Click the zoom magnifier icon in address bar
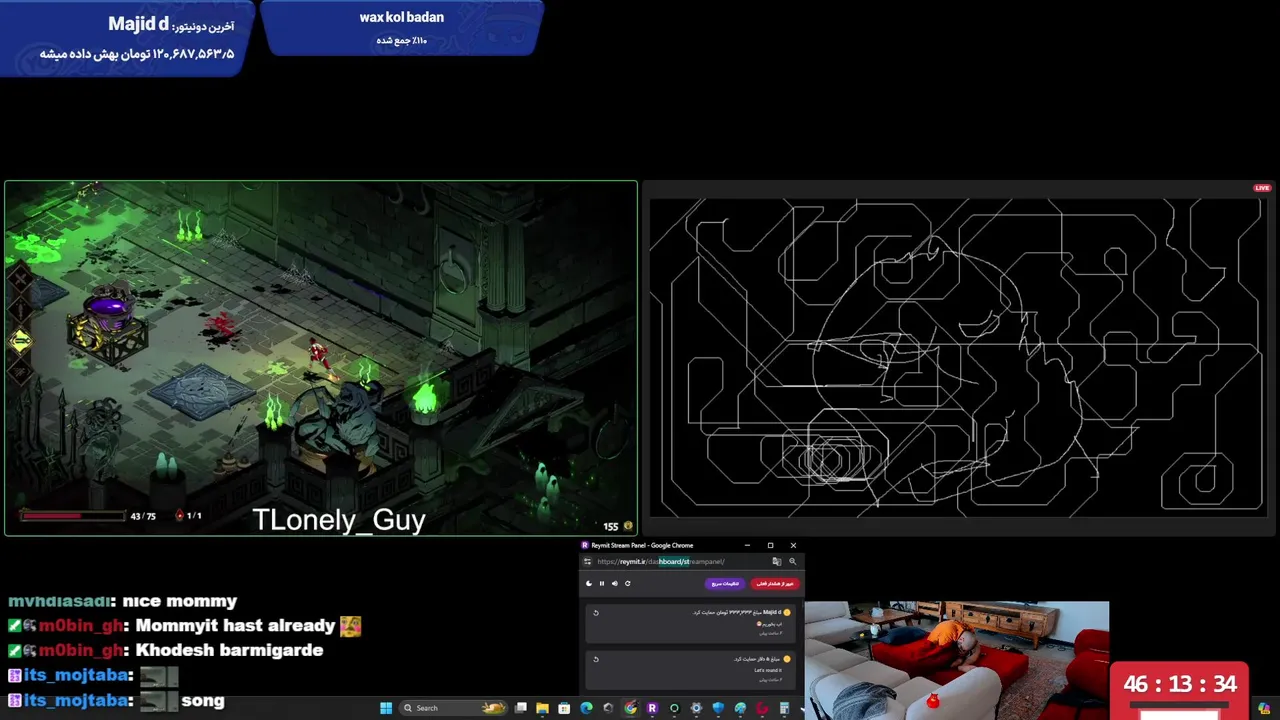Screen dimensions: 1280x720 point(792,561)
